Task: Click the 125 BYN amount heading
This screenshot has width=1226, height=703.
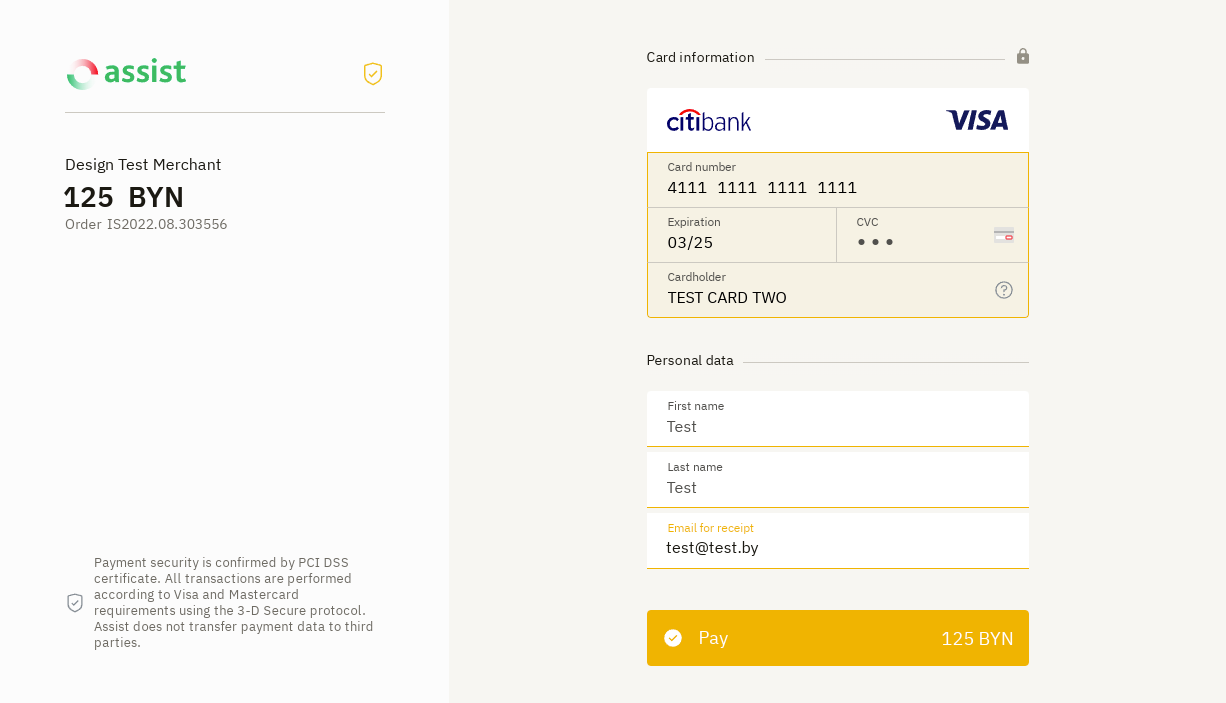Action: tap(124, 197)
